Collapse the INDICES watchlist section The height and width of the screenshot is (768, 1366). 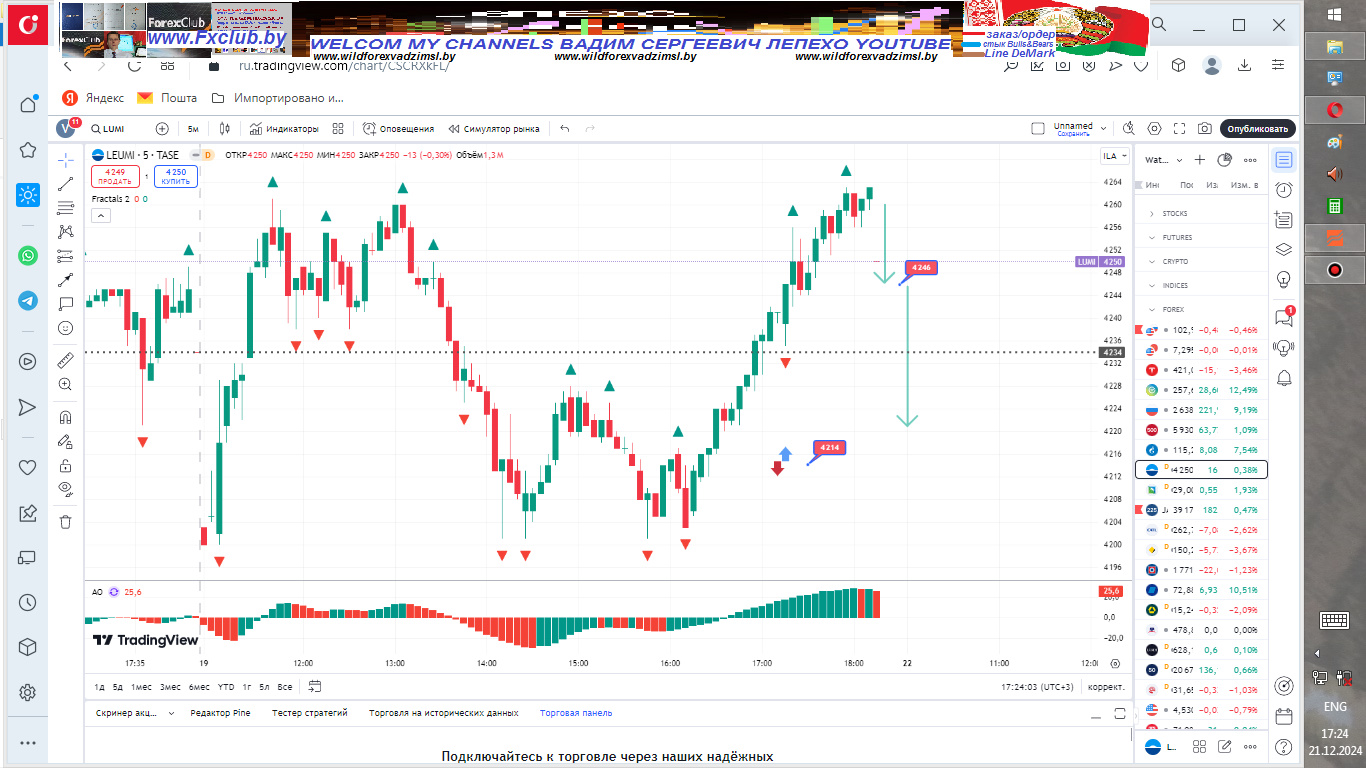pos(1151,286)
